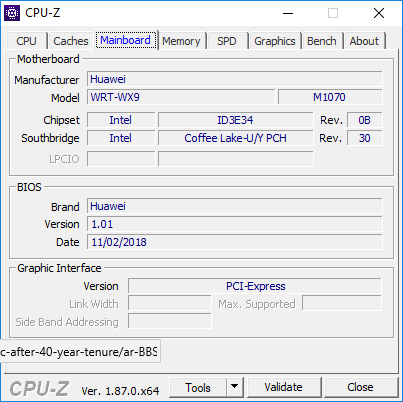Switch to the Caches tab
Screen dimensions: 403x402
click(71, 41)
